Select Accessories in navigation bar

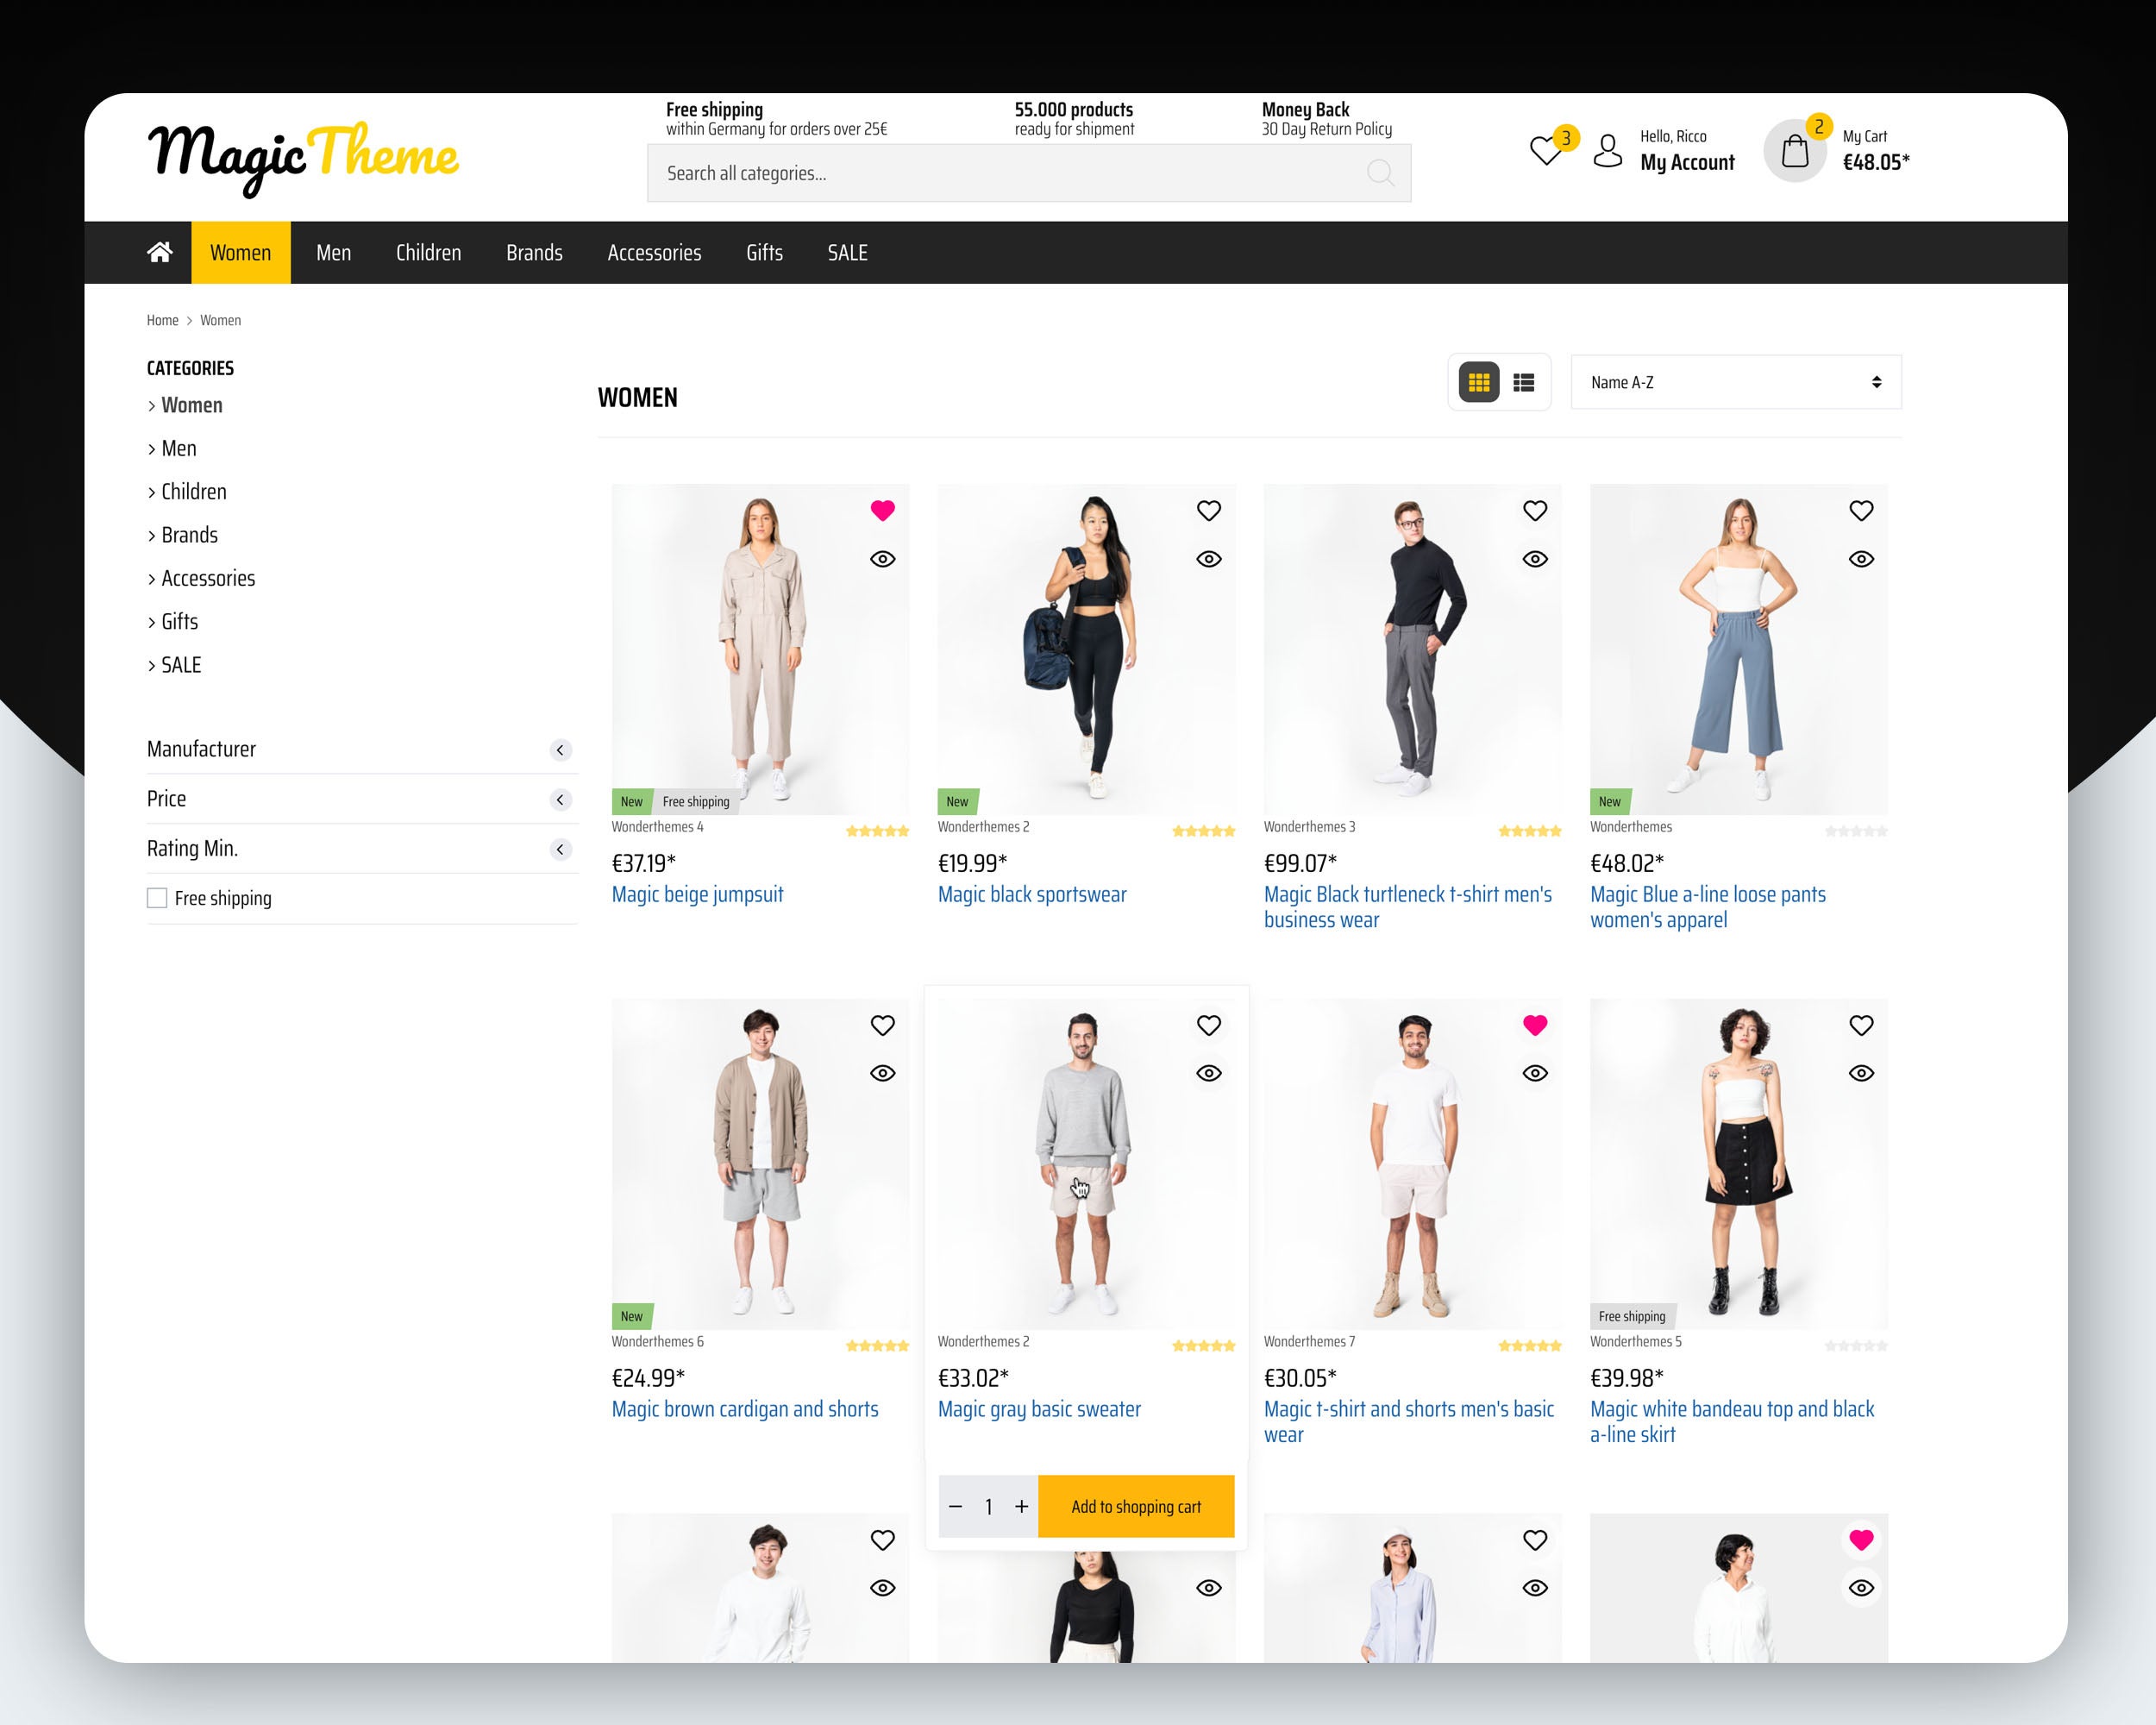(654, 252)
